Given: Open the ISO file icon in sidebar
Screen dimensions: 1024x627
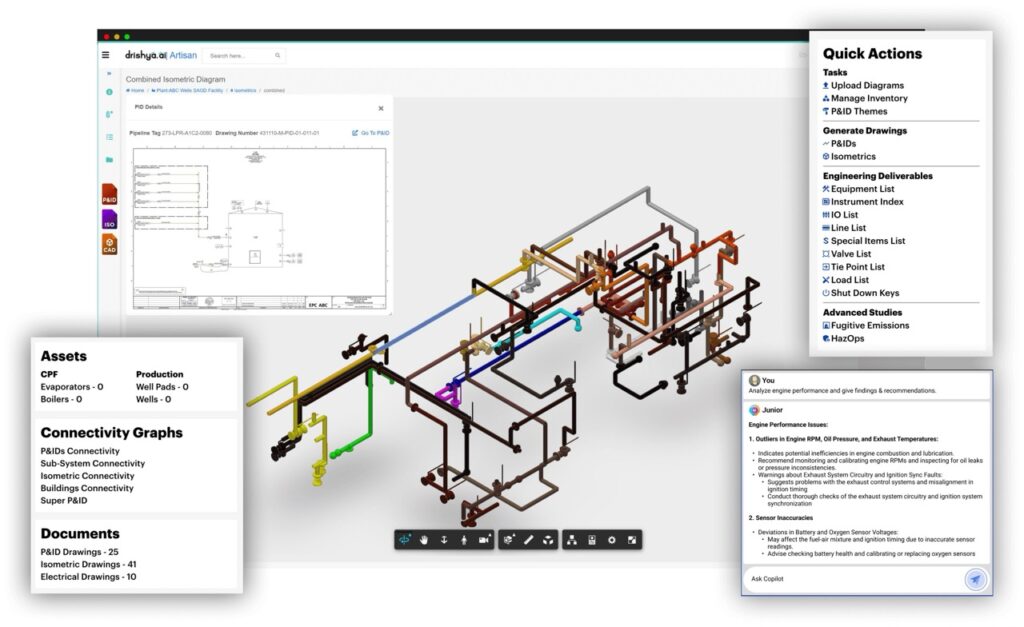Looking at the screenshot, I should pyautogui.click(x=109, y=219).
